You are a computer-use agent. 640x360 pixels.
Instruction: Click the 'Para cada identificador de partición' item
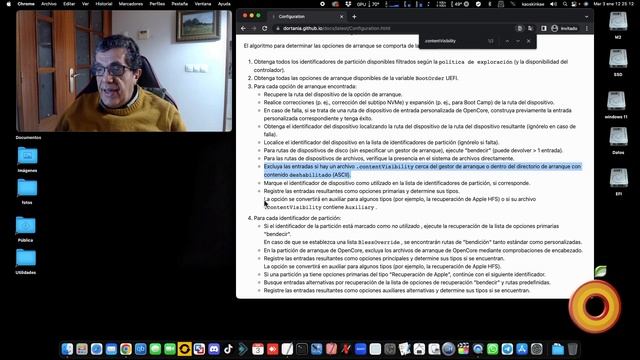pos(297,218)
